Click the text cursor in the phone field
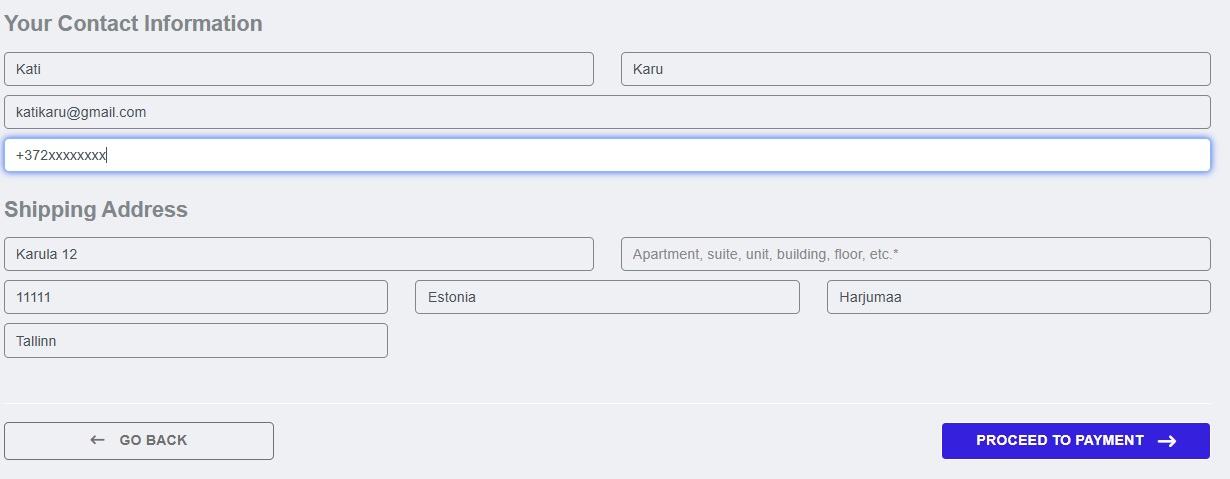This screenshot has height=479, width=1230. pos(107,155)
